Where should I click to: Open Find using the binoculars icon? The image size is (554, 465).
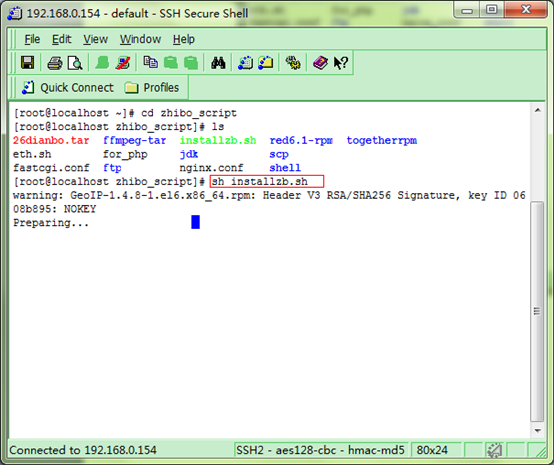pyautogui.click(x=218, y=63)
